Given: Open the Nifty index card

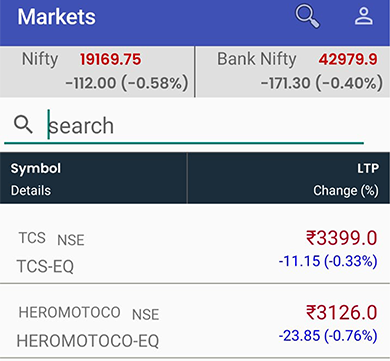Looking at the screenshot, I should point(97,72).
